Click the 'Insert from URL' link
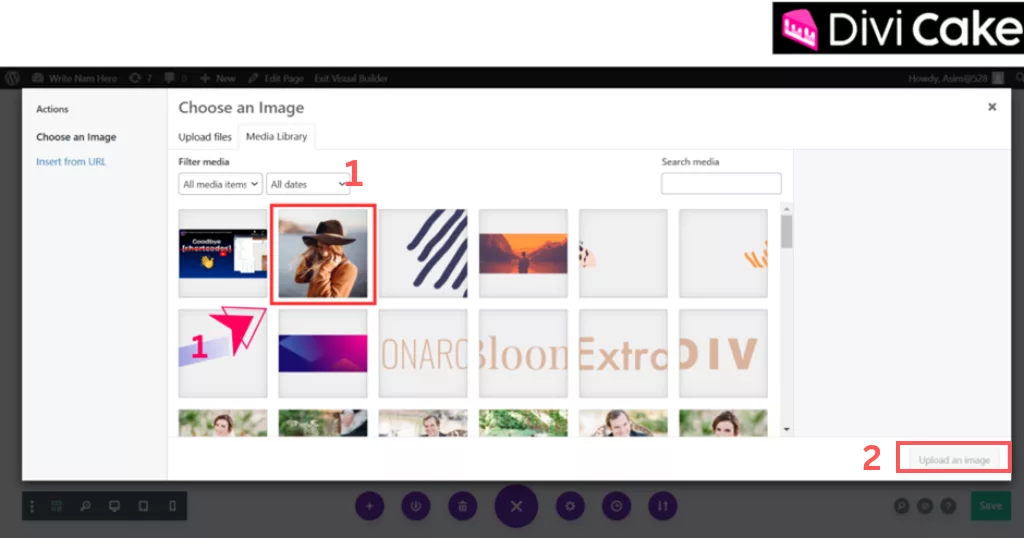The height and width of the screenshot is (538, 1024). click(71, 161)
